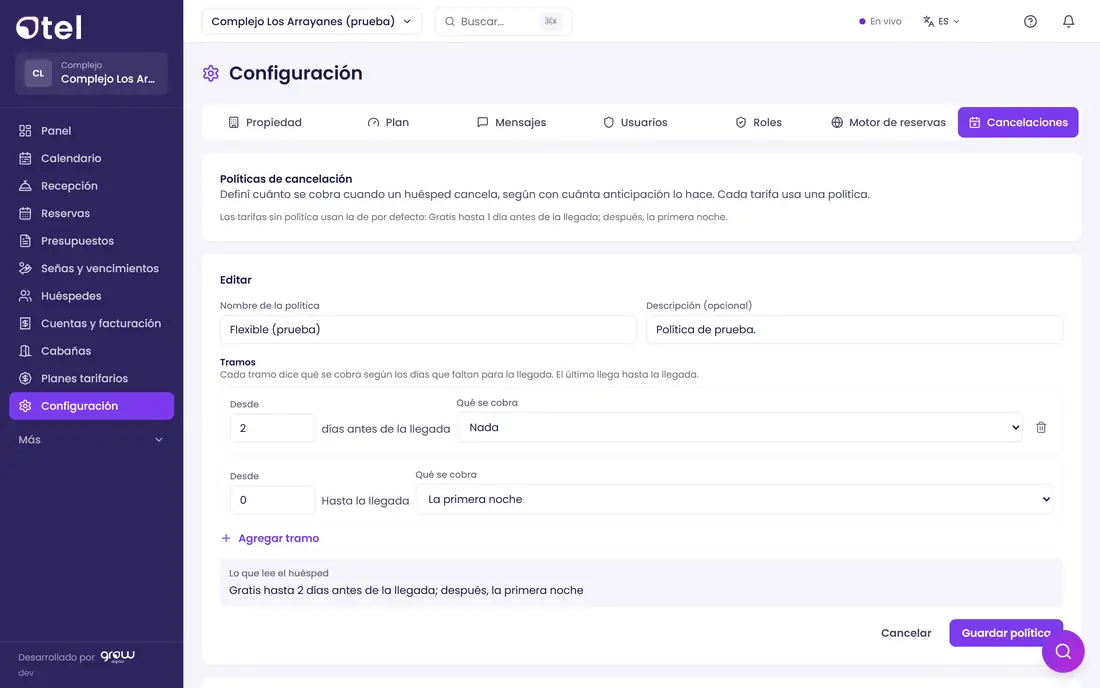Select the Cancelaciones tab
Image resolution: width=1100 pixels, height=688 pixels.
pos(1018,123)
